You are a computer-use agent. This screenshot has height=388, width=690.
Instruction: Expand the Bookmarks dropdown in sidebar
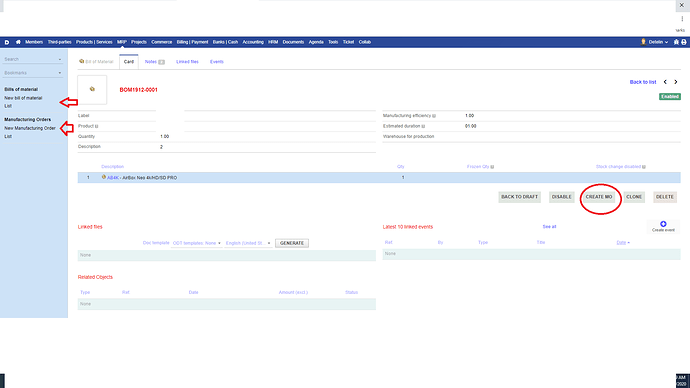click(33, 73)
